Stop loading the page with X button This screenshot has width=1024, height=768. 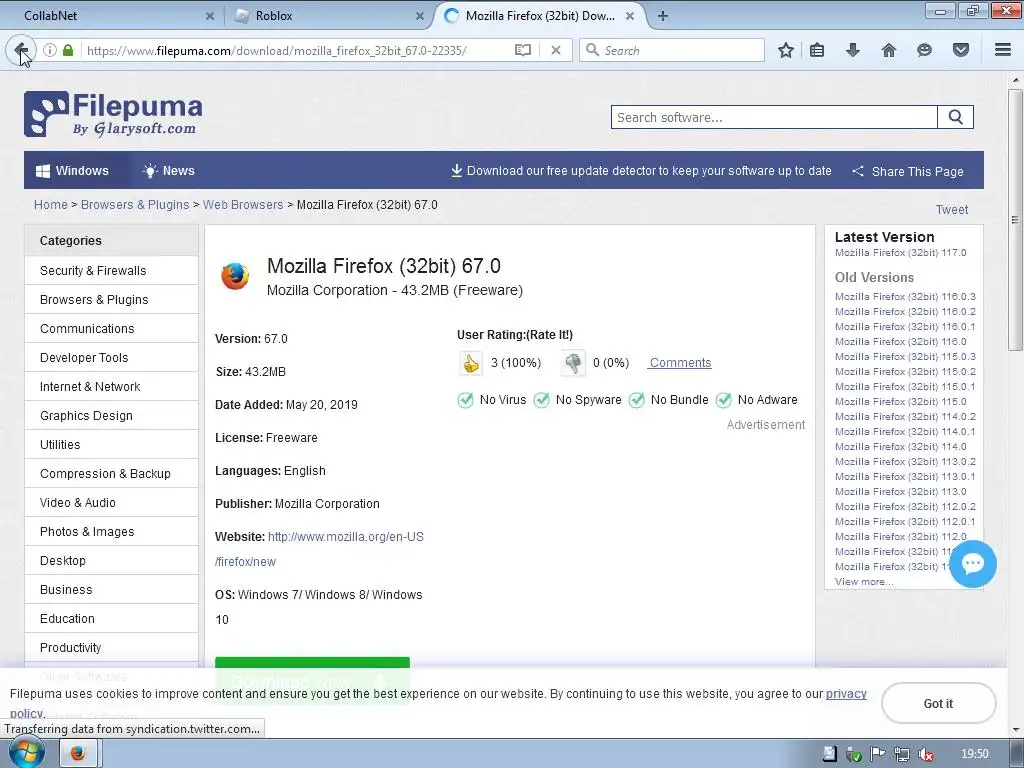556,50
